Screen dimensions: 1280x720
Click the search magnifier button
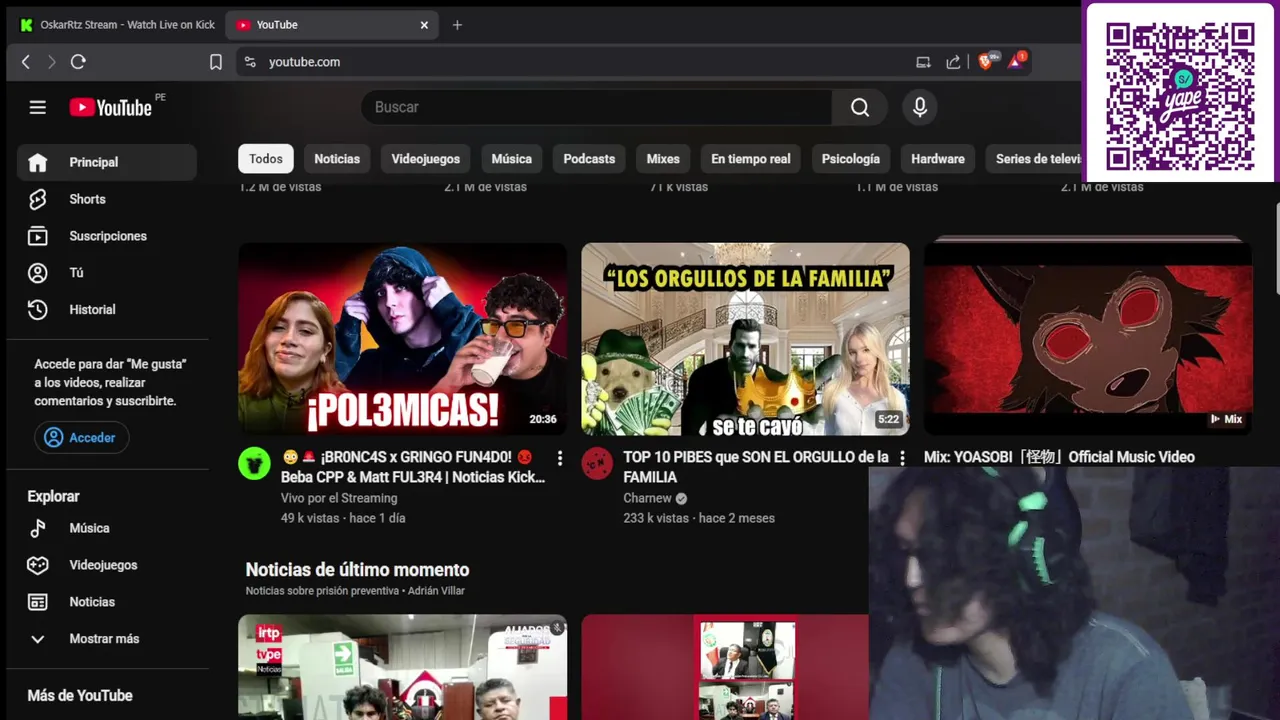(x=860, y=107)
